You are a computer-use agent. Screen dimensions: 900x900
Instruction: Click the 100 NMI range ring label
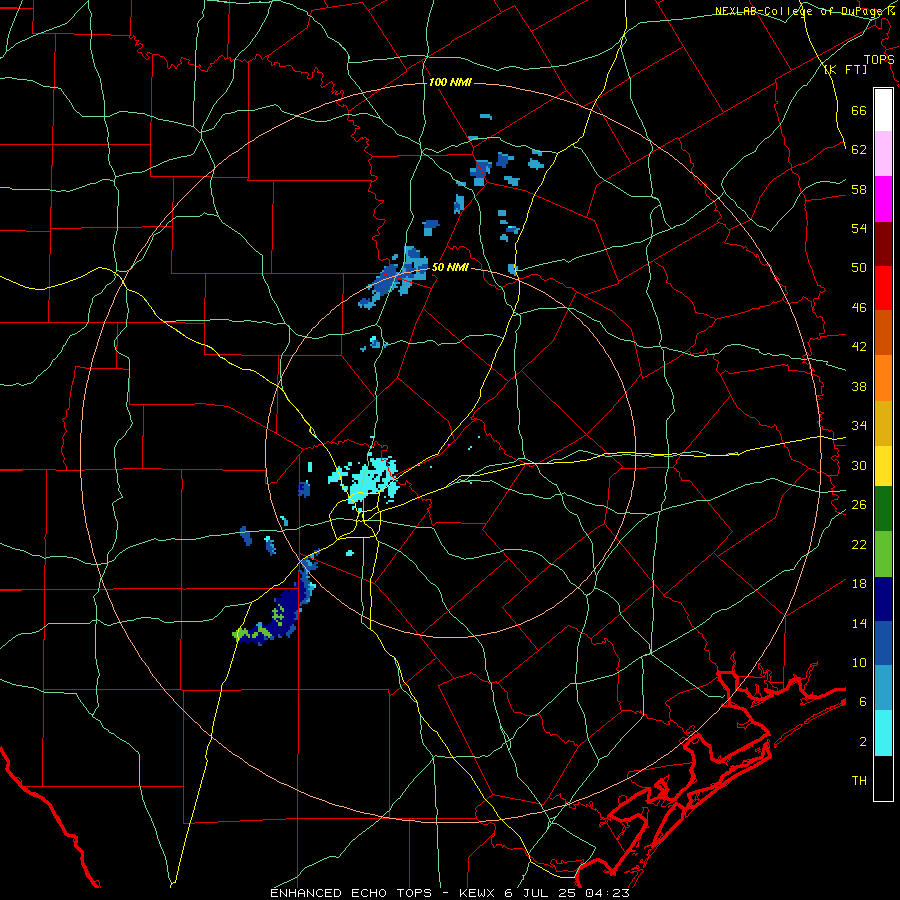pos(450,82)
